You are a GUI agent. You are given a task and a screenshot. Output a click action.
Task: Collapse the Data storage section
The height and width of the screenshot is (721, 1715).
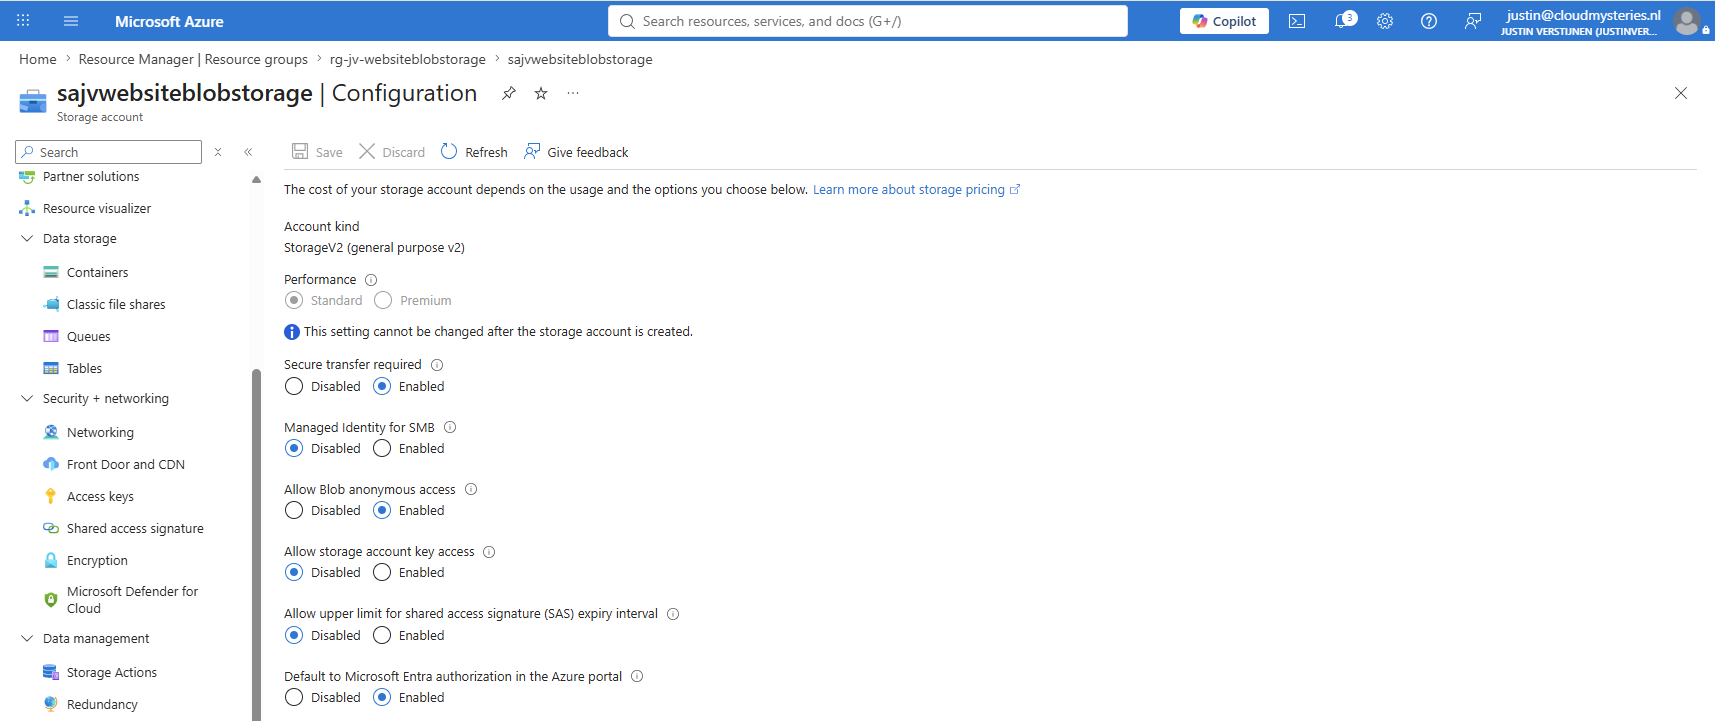(x=27, y=238)
